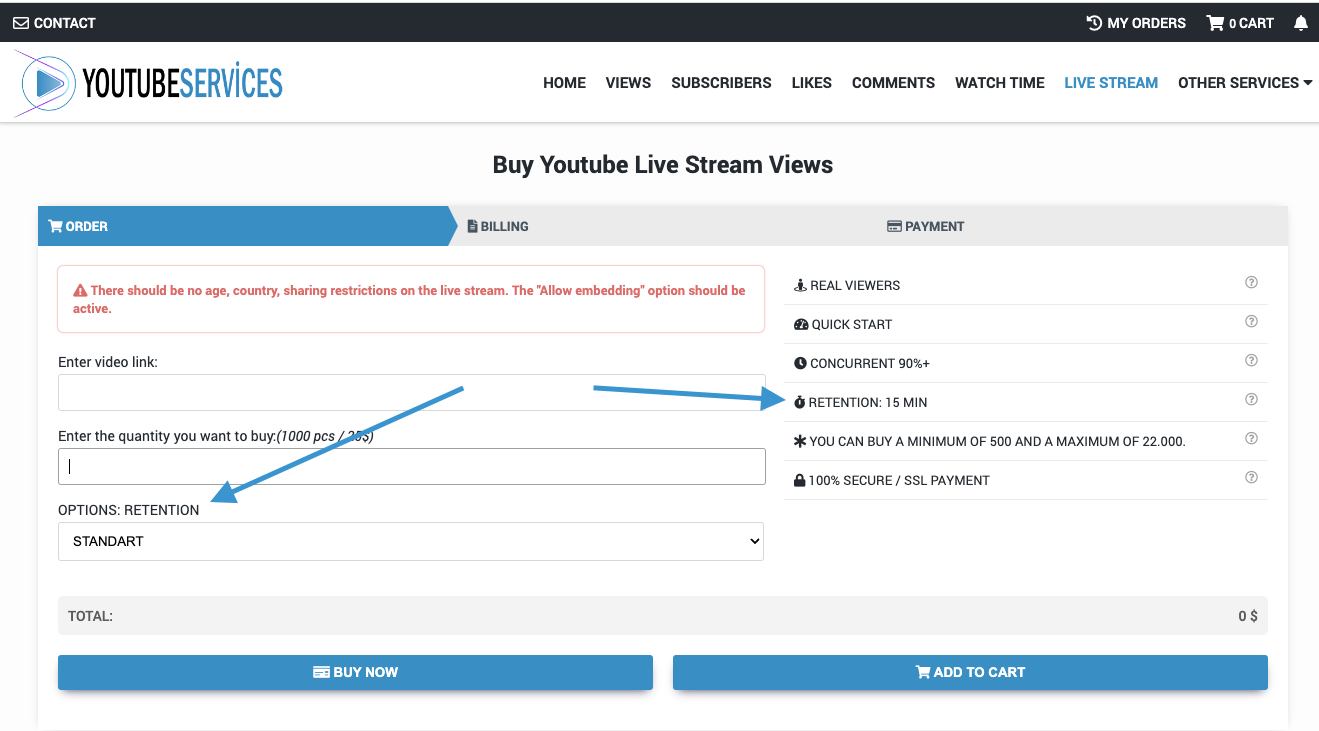Image resolution: width=1319 pixels, height=731 pixels.
Task: Focus the quantity input field
Action: (x=411, y=466)
